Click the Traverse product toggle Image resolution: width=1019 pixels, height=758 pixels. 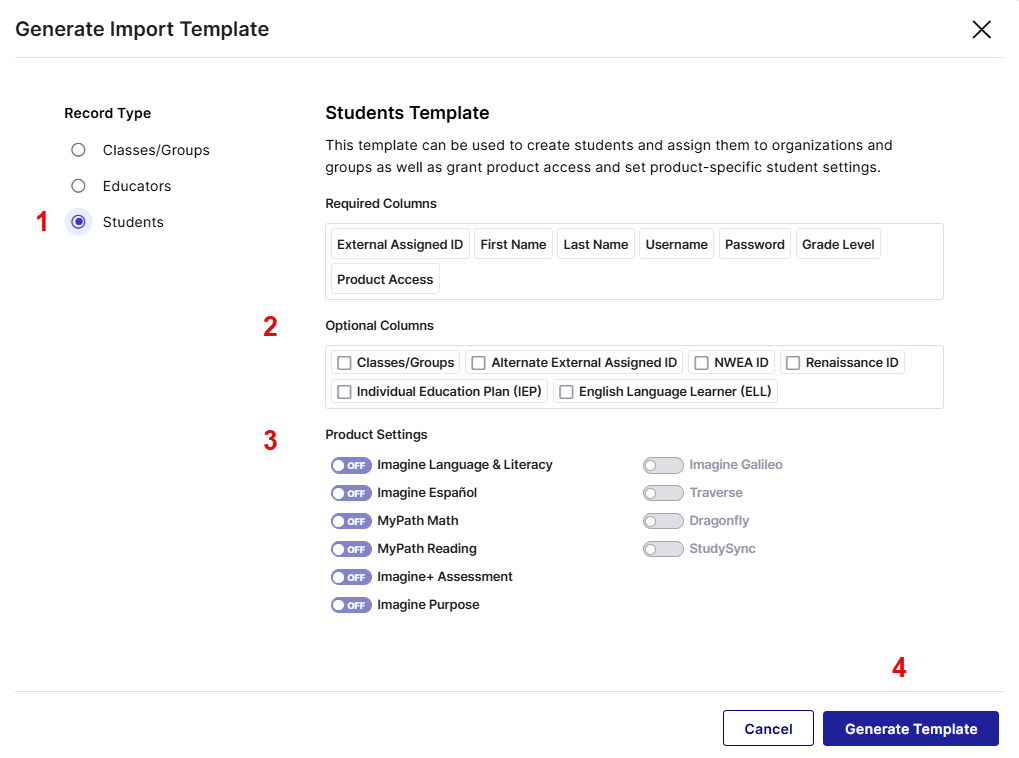[663, 493]
